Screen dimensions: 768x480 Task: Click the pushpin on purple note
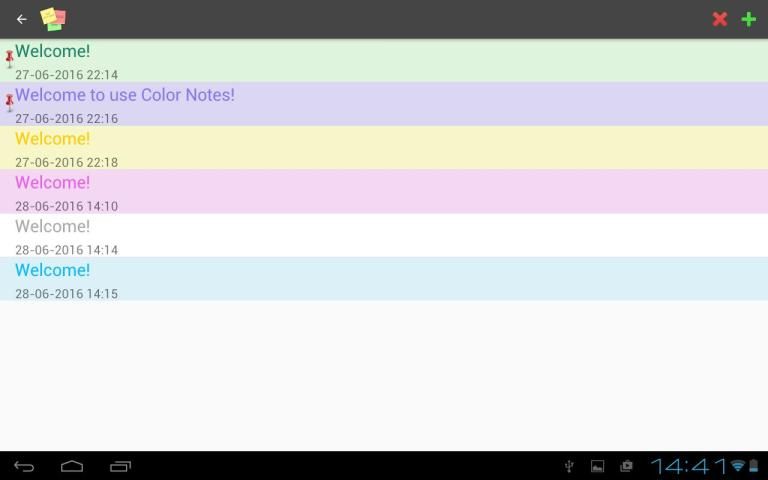pyautogui.click(x=9, y=102)
